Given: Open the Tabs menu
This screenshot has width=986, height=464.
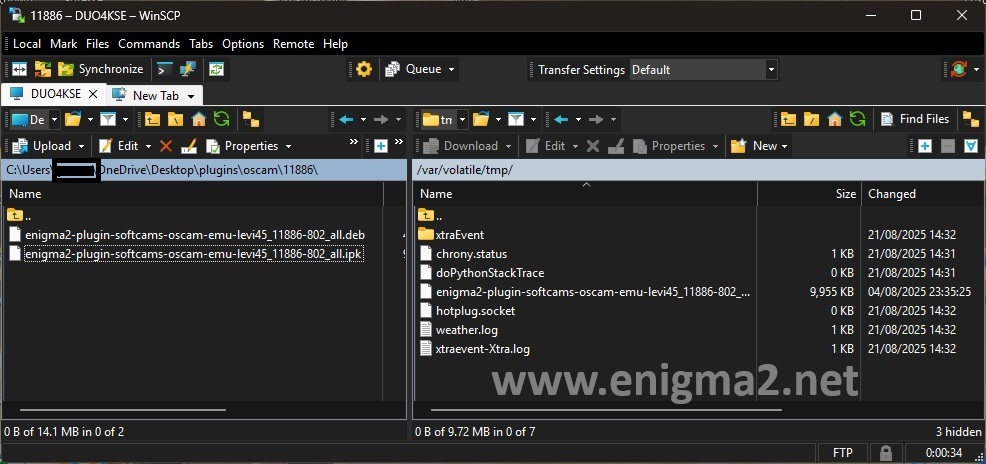Looking at the screenshot, I should coord(201,44).
